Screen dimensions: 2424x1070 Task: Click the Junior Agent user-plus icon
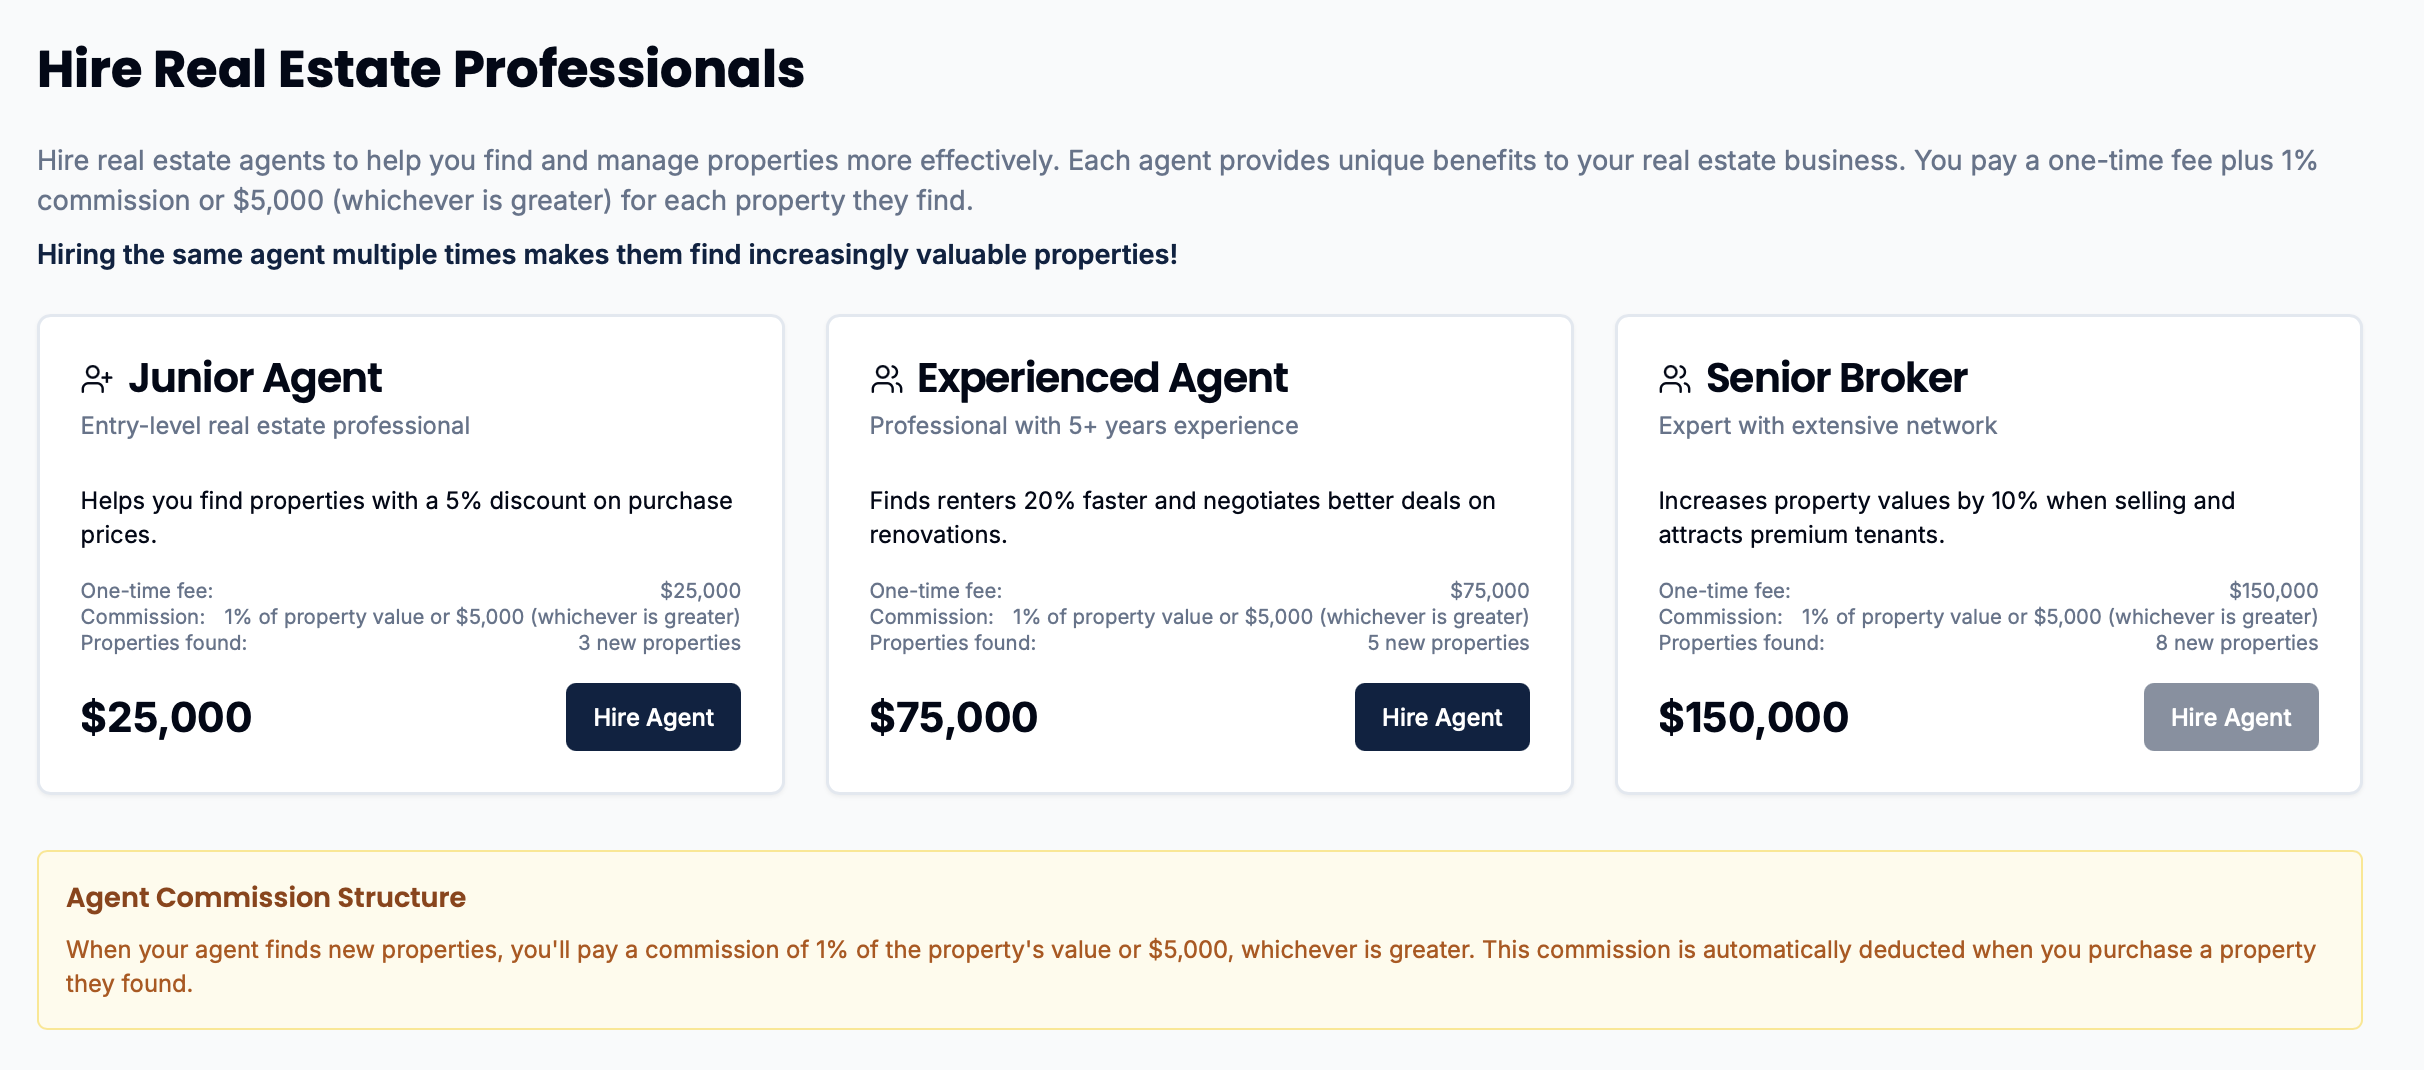tap(97, 379)
